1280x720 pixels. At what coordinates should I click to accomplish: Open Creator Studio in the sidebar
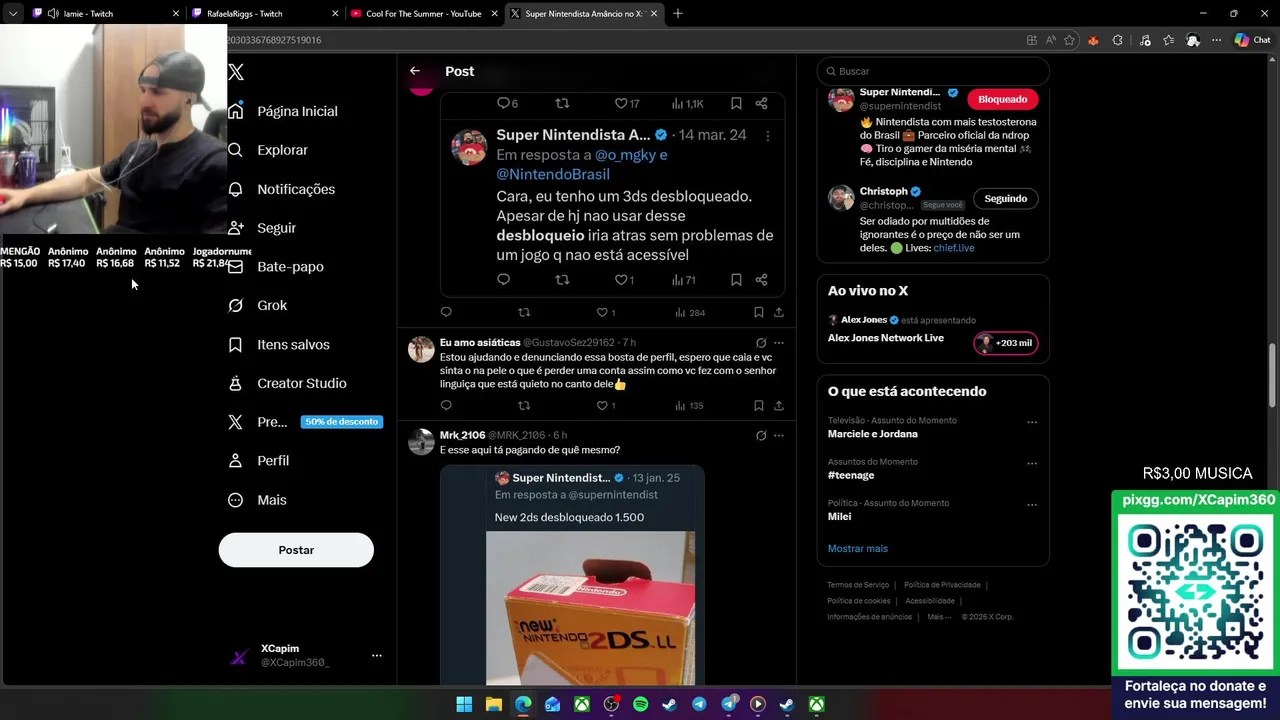(287, 384)
